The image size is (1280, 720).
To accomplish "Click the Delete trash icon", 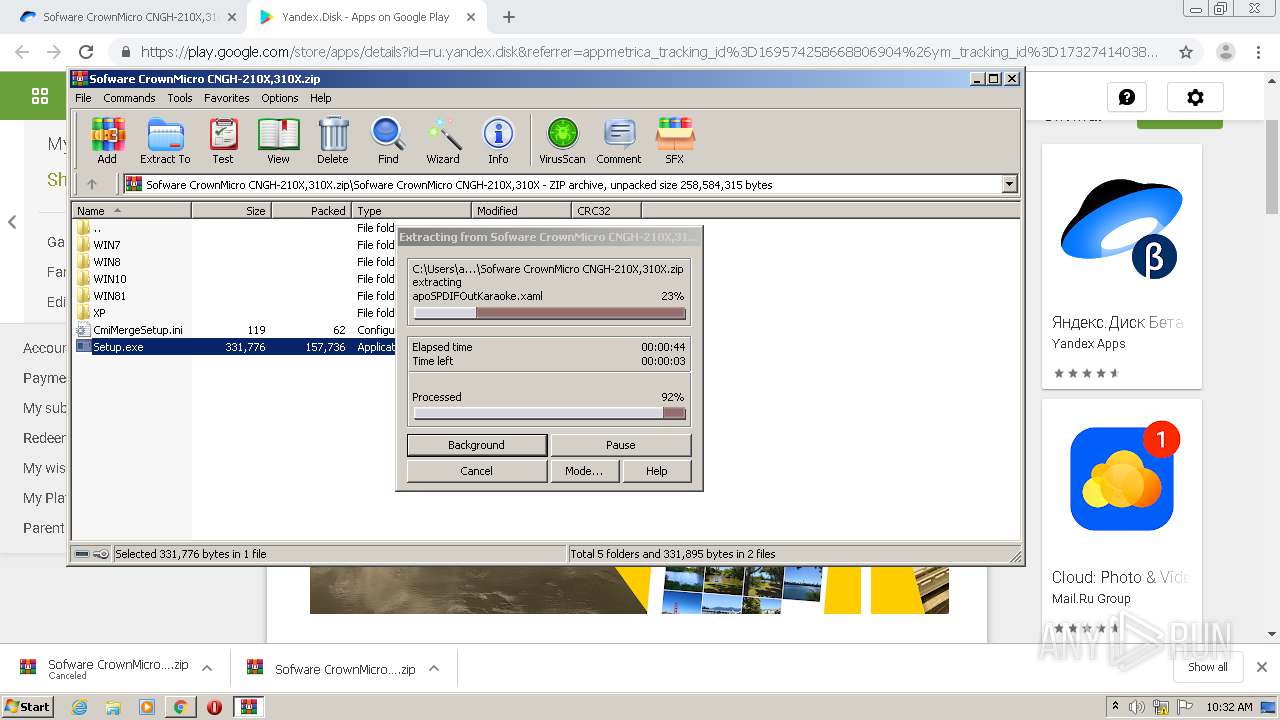I will [333, 140].
